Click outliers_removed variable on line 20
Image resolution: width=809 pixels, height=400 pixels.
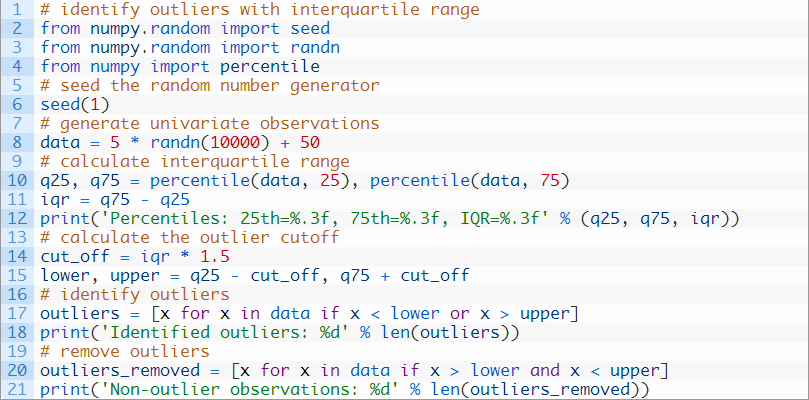click(x=120, y=371)
